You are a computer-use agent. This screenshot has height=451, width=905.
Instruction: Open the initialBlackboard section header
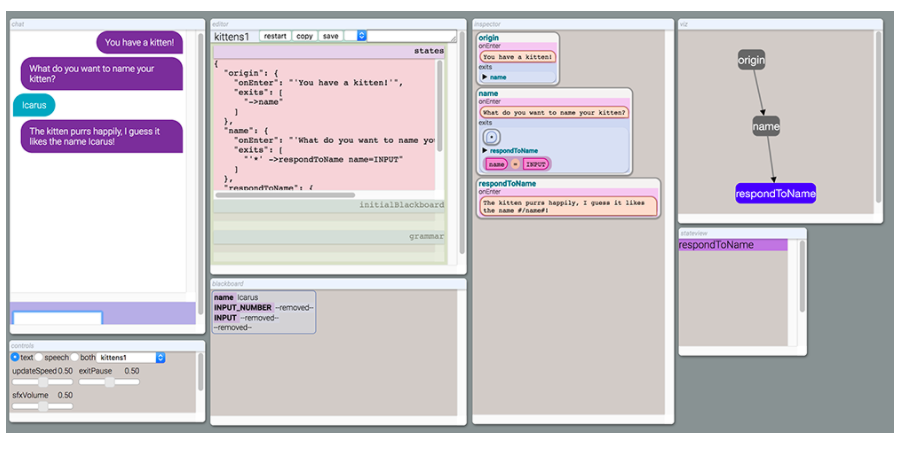[x=329, y=205]
